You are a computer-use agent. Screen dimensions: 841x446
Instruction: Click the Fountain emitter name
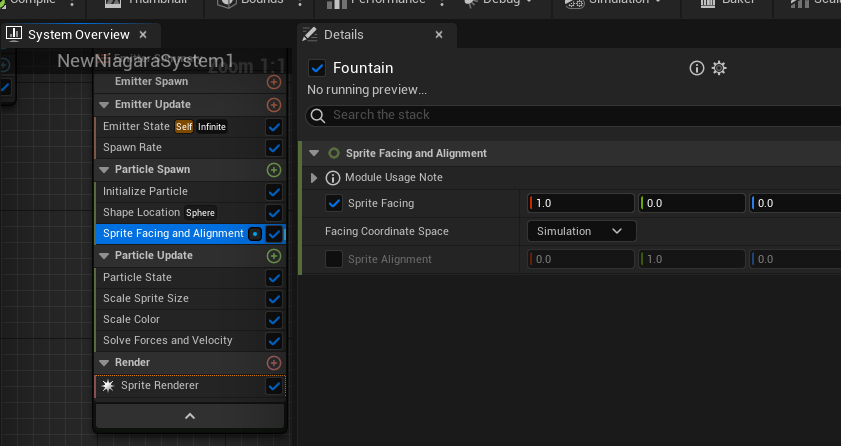(x=363, y=68)
